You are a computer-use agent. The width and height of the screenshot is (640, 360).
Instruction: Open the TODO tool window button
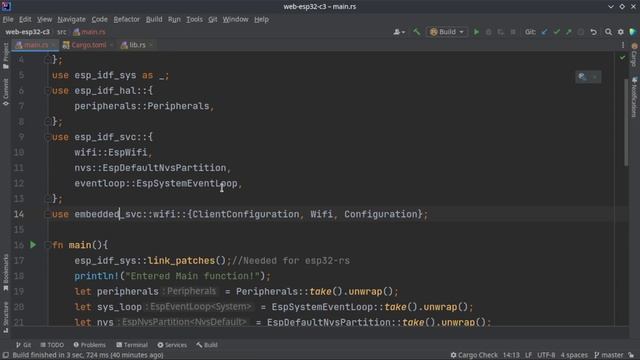click(x=52, y=345)
